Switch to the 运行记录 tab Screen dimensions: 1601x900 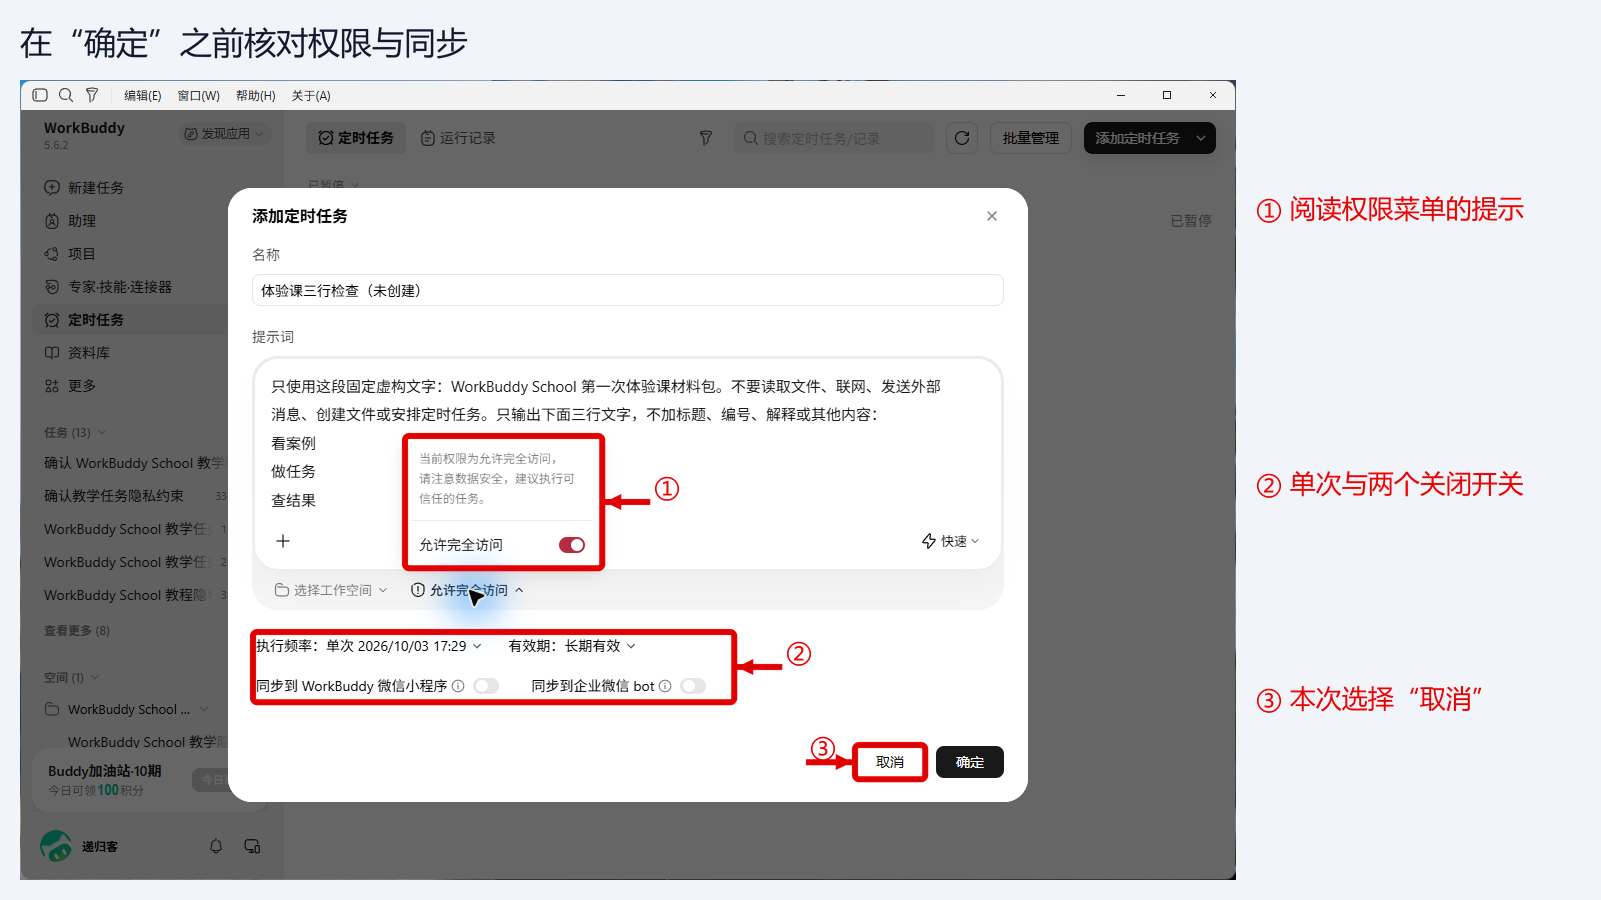[458, 138]
